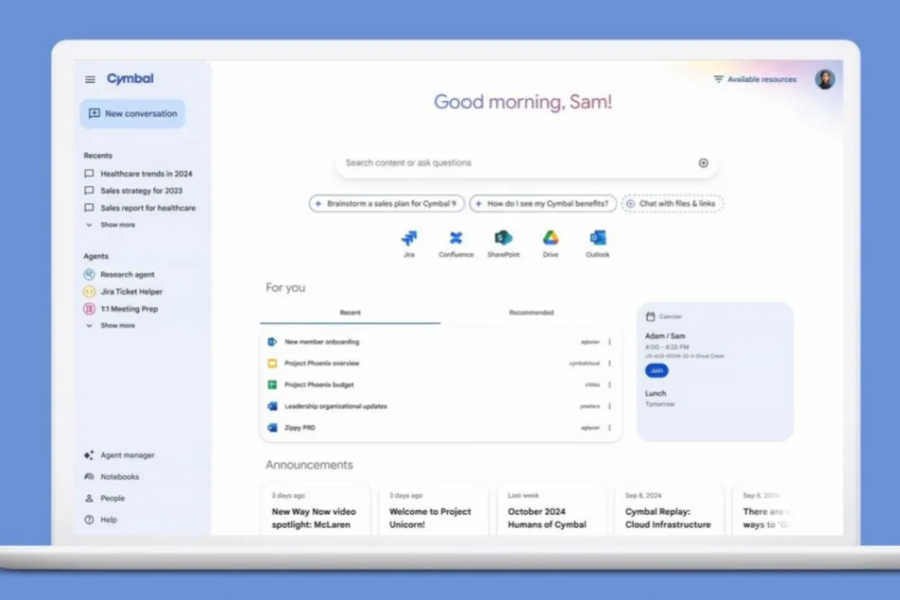The image size is (900, 600).
Task: Join the Adam / Sam meeting
Action: [x=657, y=371]
